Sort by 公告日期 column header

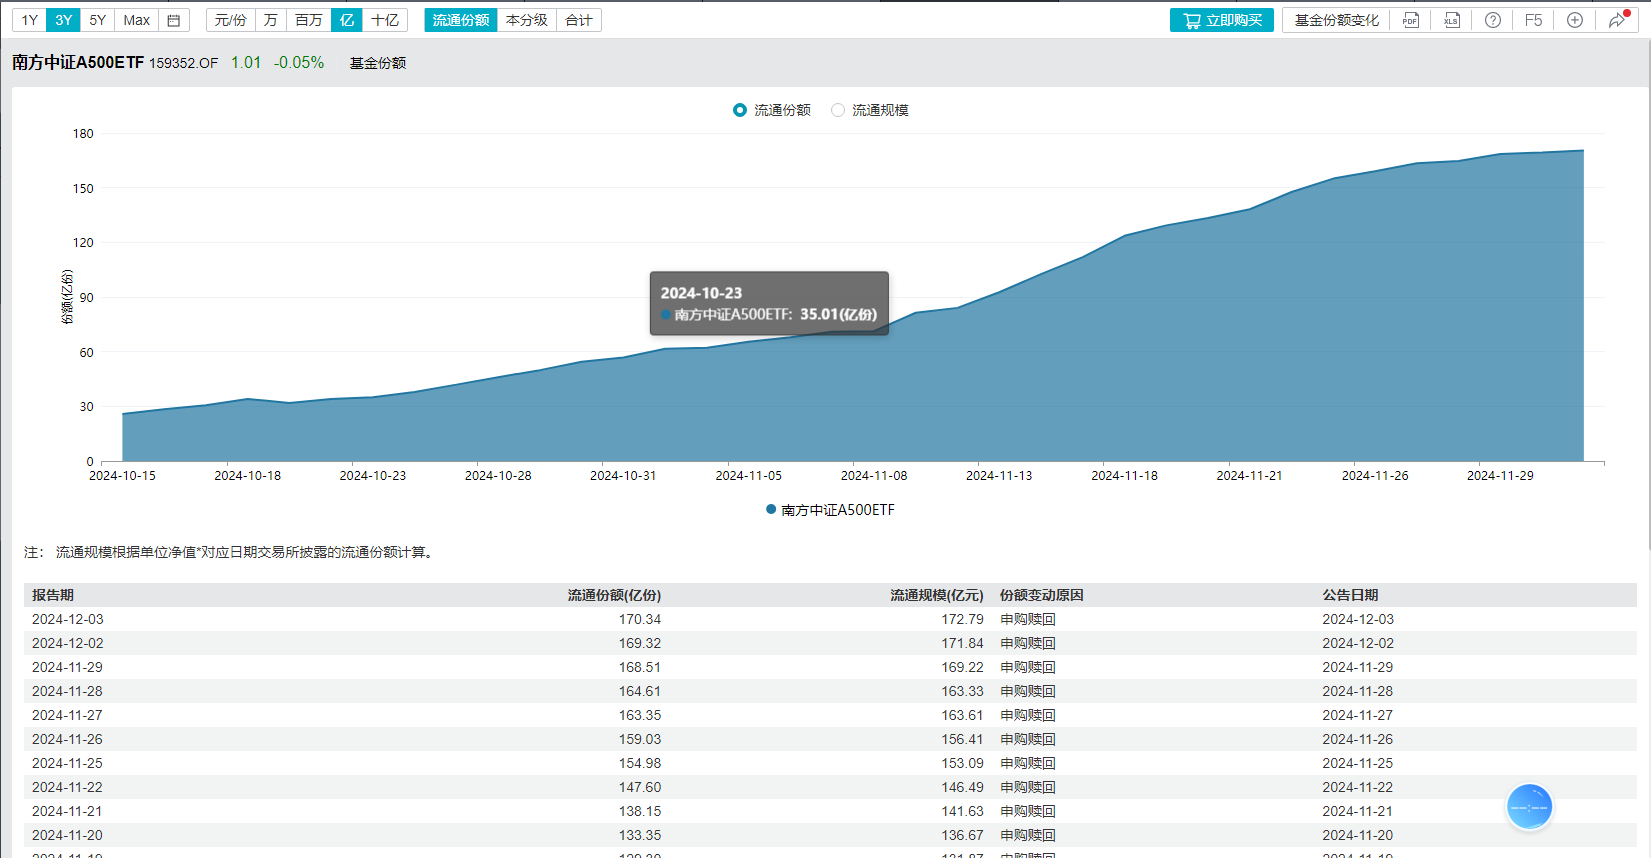point(1351,595)
